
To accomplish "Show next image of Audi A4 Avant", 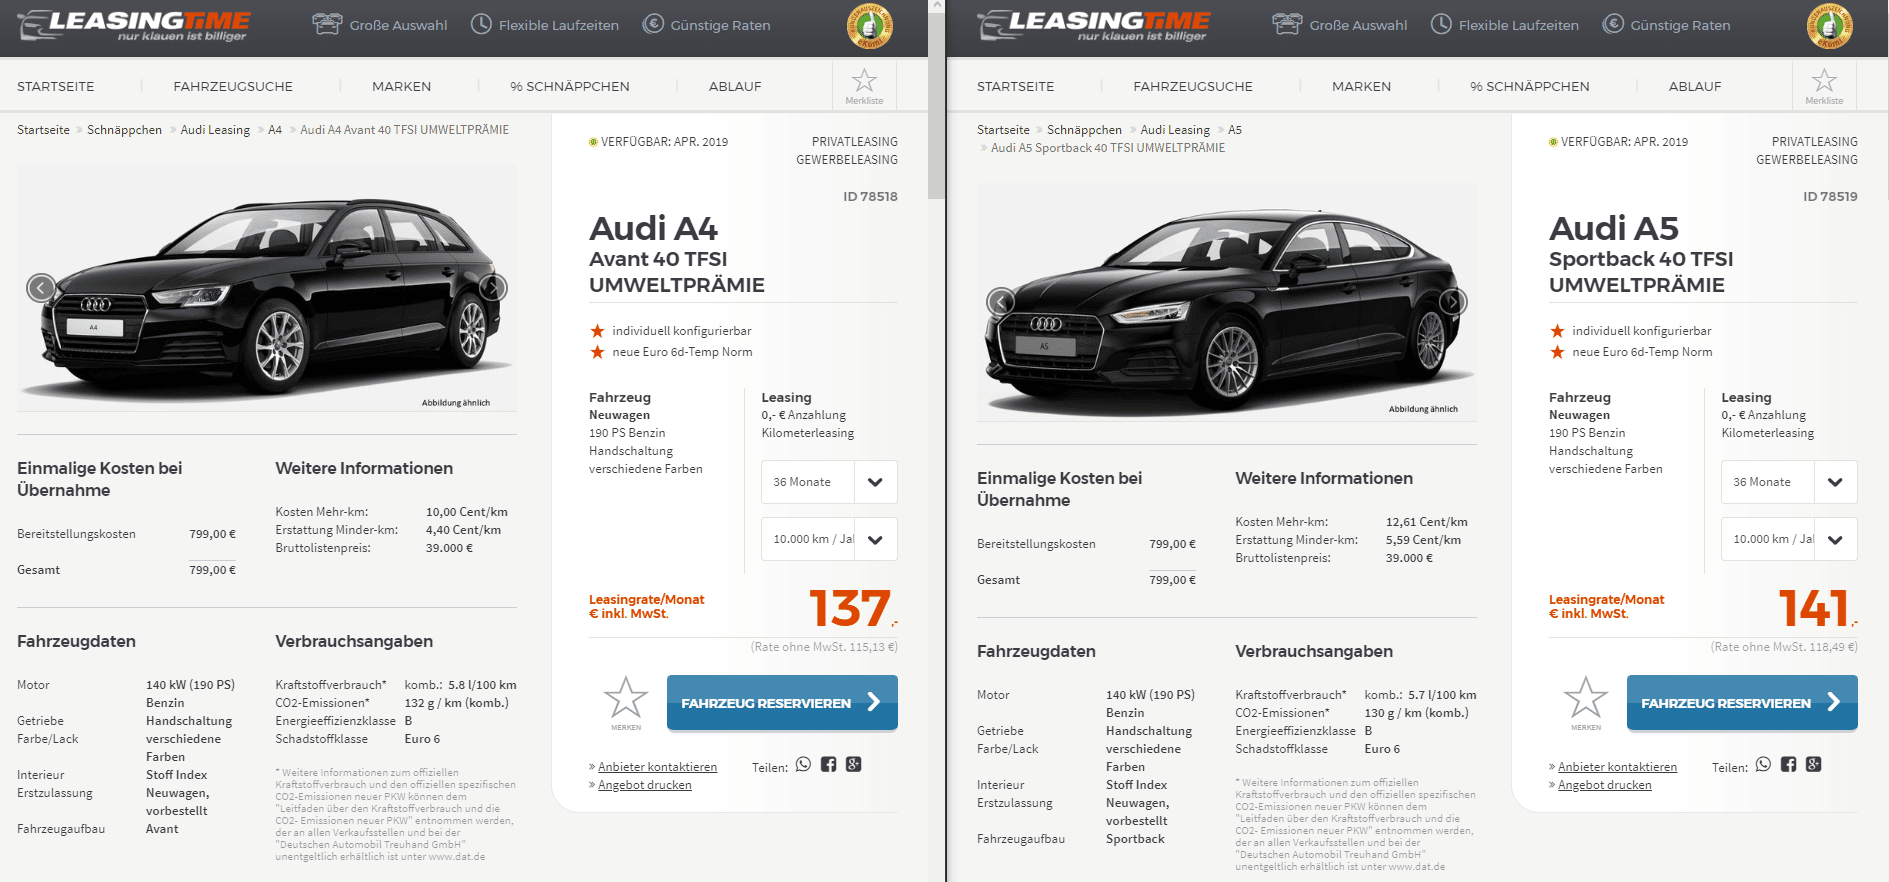I will click(x=493, y=288).
